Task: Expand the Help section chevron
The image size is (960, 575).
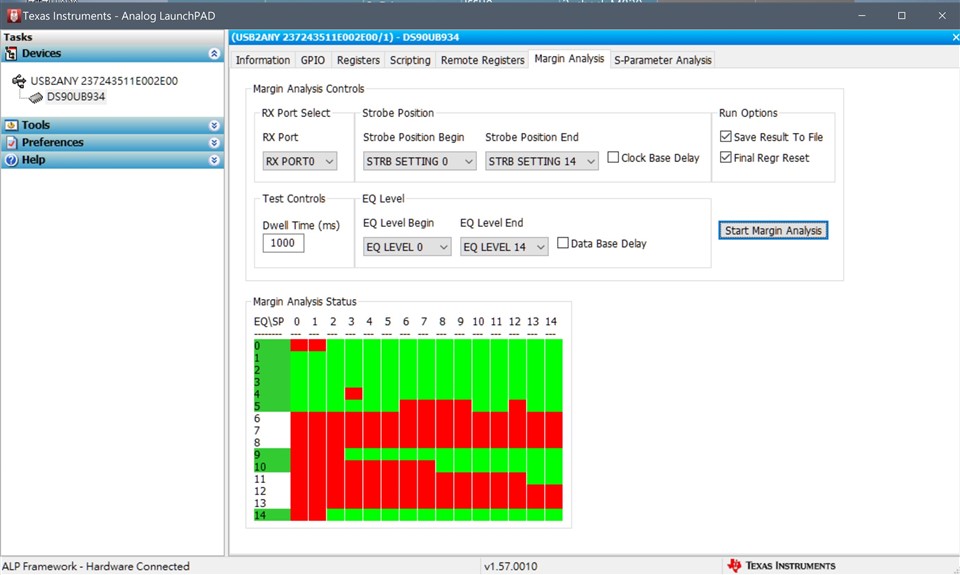Action: (214, 160)
